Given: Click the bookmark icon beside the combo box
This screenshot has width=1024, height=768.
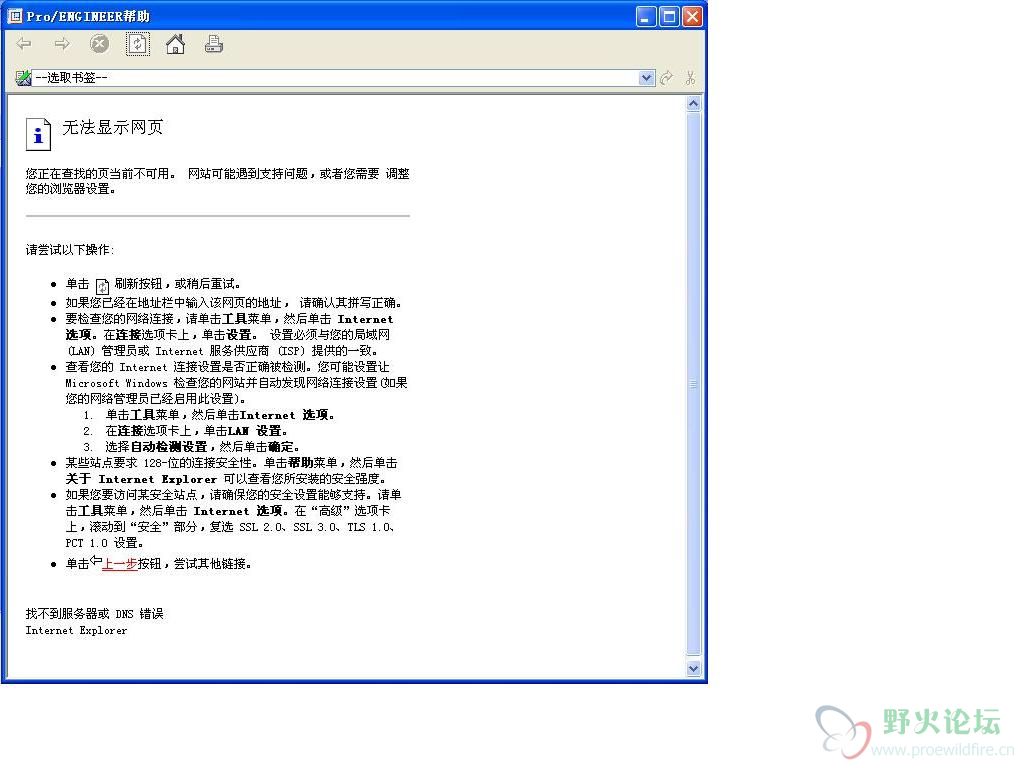Looking at the screenshot, I should pos(24,78).
